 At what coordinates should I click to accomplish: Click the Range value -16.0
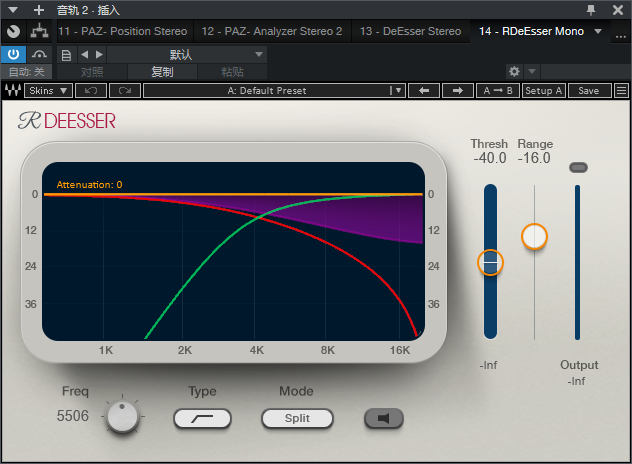point(534,158)
